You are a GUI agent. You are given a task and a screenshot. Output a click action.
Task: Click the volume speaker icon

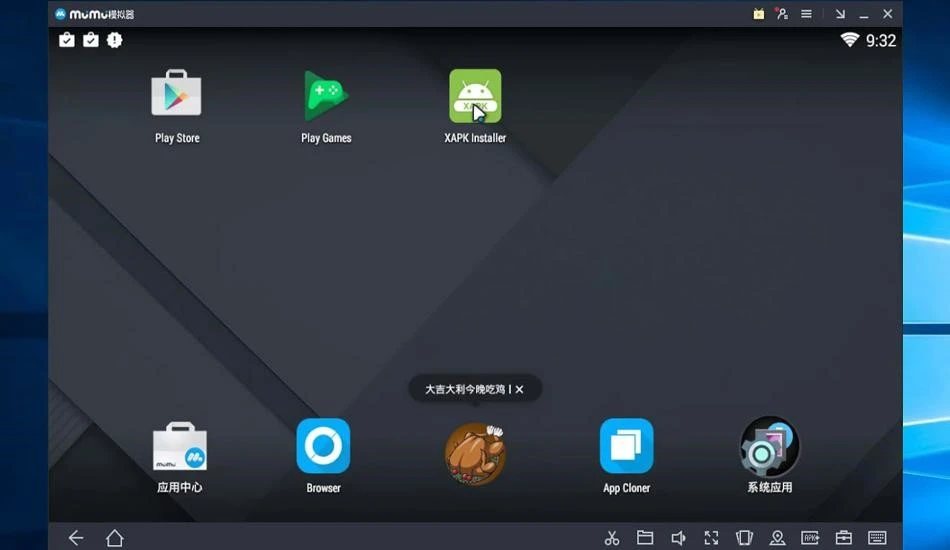[x=678, y=537]
